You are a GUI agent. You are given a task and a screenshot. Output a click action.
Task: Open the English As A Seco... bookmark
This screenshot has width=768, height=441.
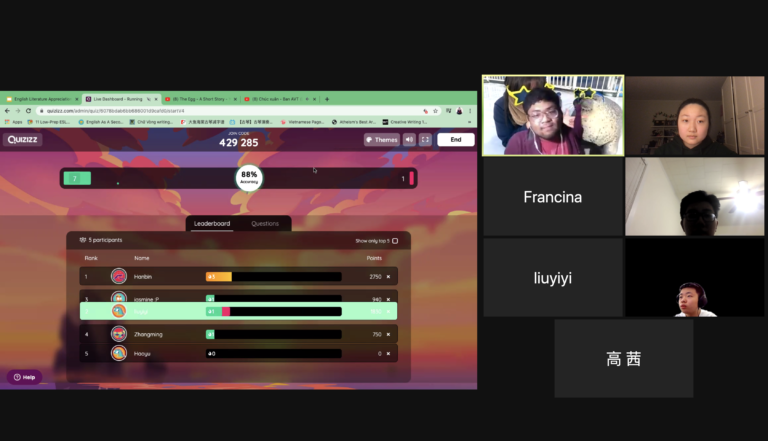(x=101, y=122)
